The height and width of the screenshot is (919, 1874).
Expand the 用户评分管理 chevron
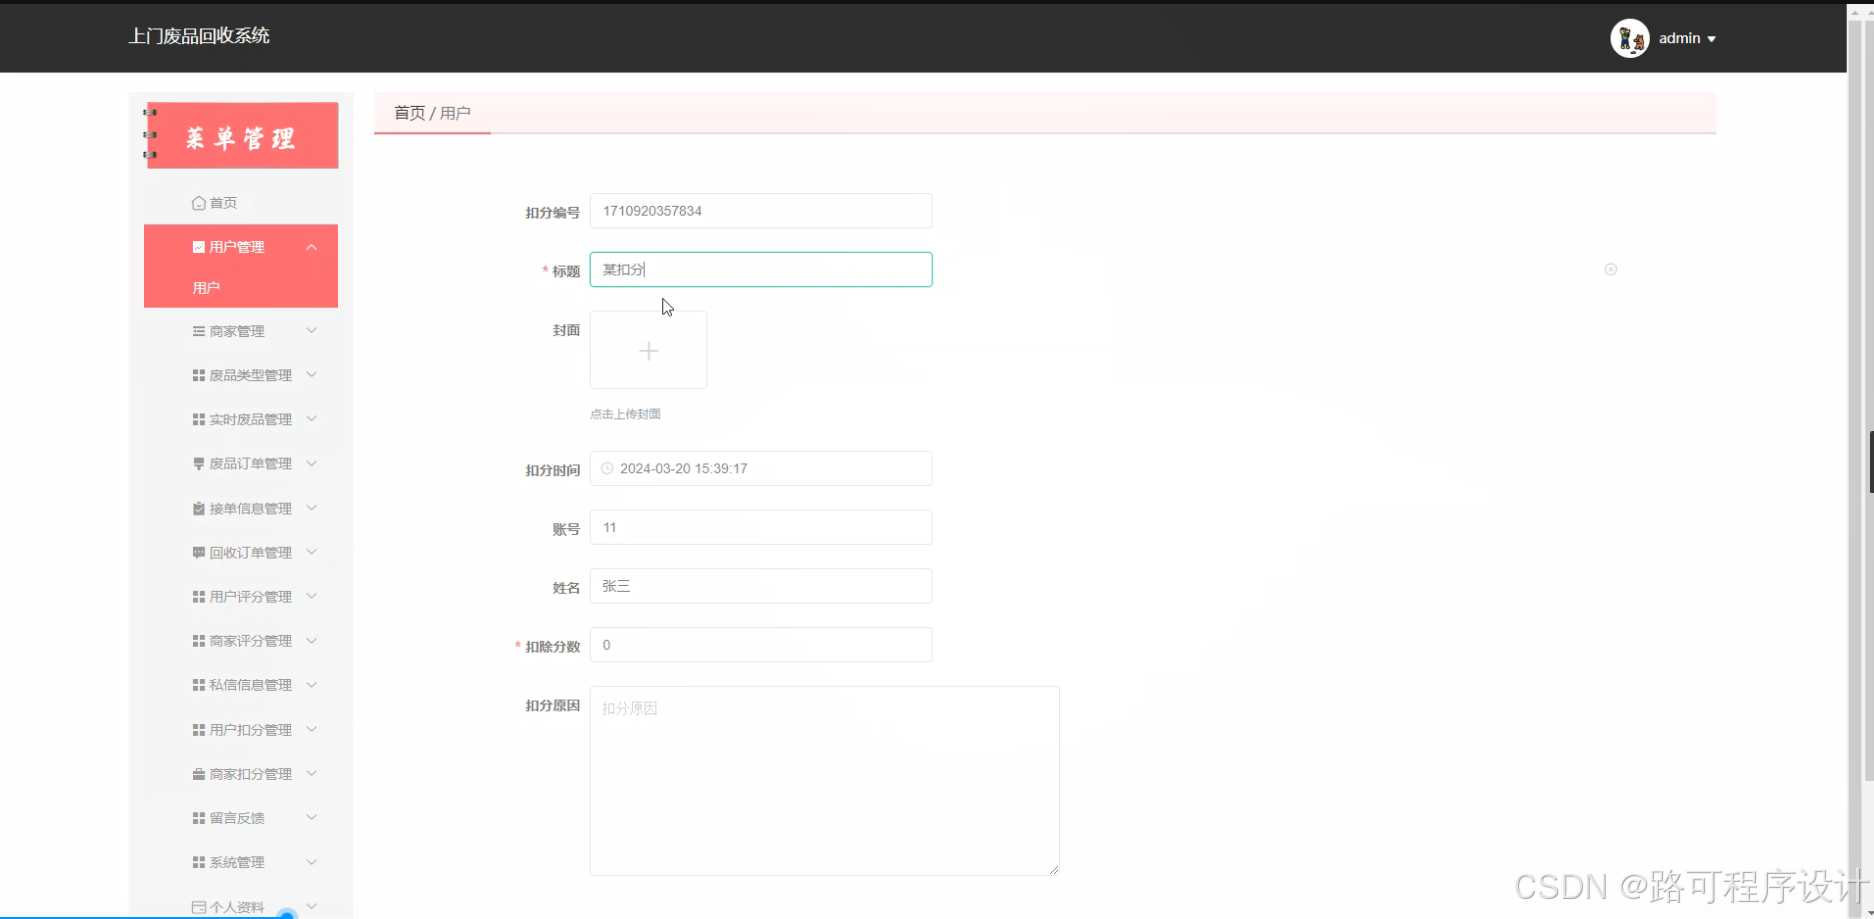coord(311,596)
